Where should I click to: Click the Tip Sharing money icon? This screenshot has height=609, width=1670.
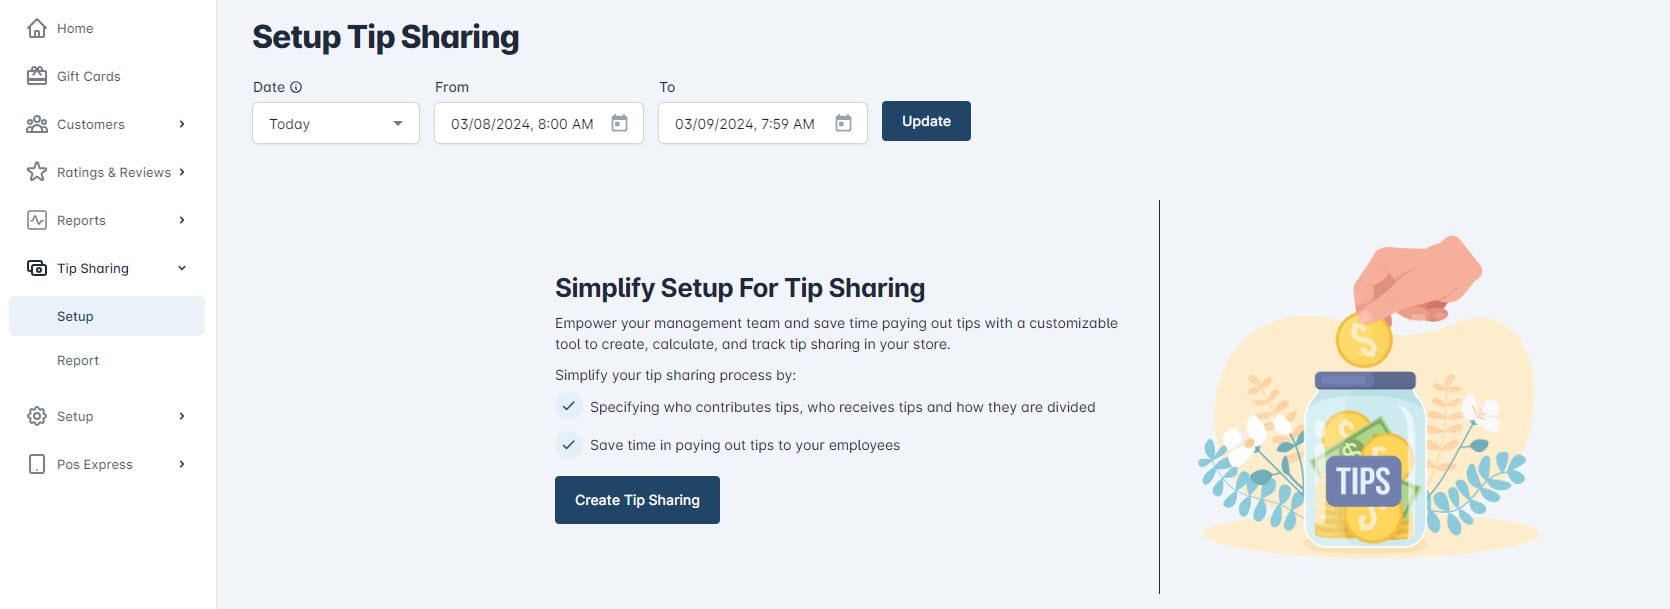point(37,268)
